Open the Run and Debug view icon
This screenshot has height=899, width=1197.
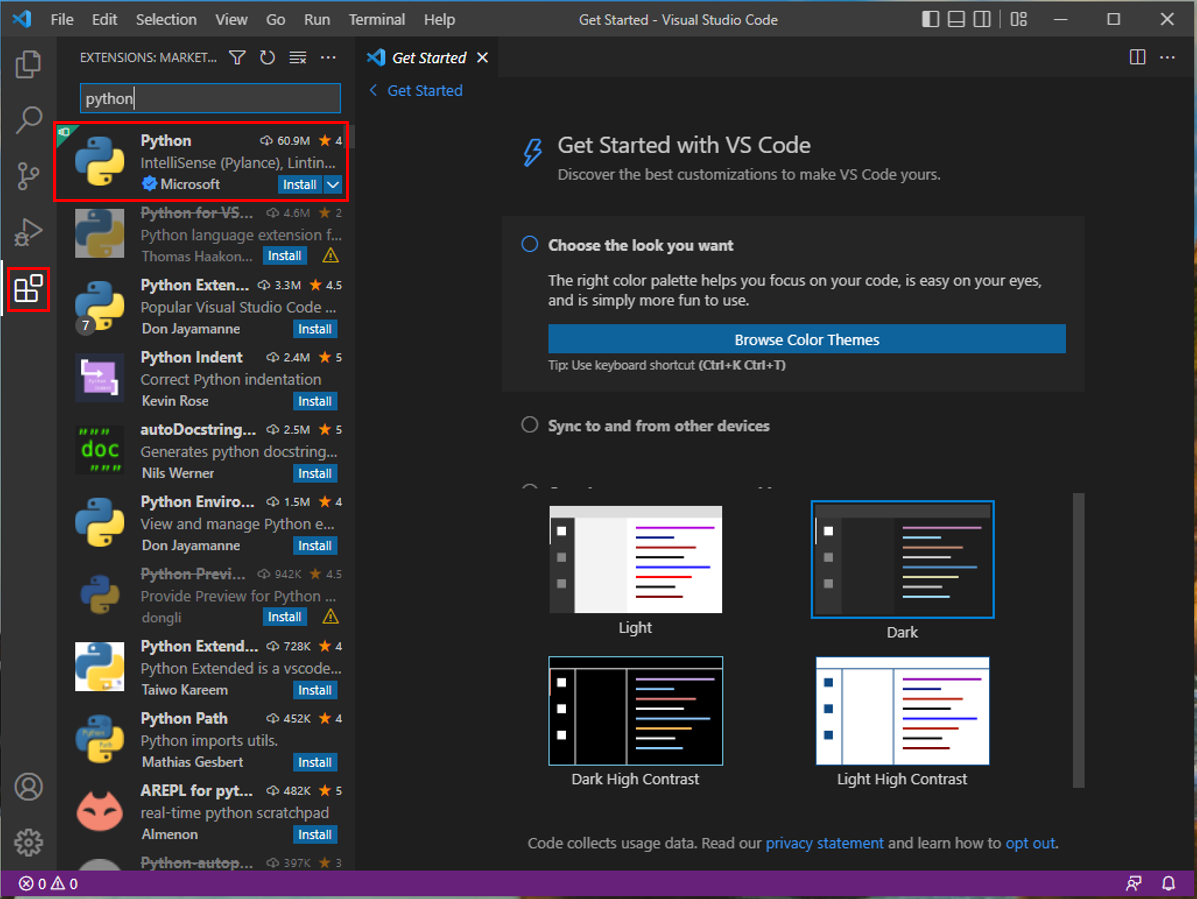pos(28,231)
